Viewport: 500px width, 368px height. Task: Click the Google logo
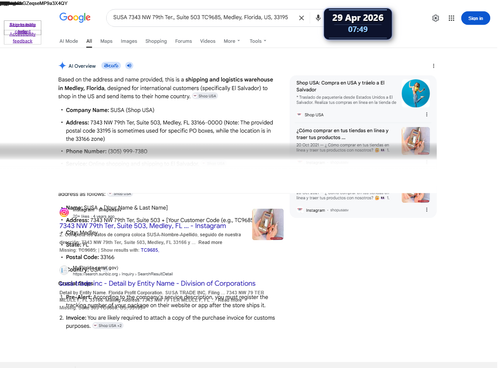tap(75, 17)
